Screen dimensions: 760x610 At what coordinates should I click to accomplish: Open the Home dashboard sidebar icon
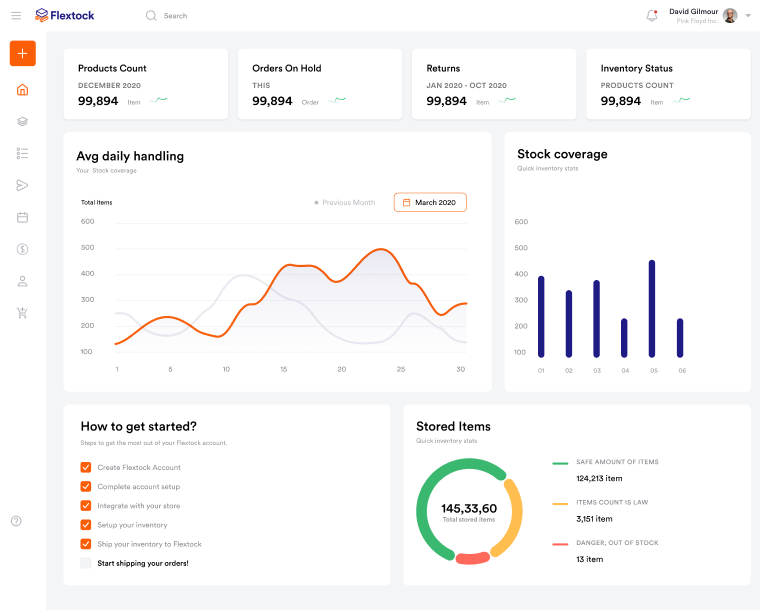pos(22,89)
